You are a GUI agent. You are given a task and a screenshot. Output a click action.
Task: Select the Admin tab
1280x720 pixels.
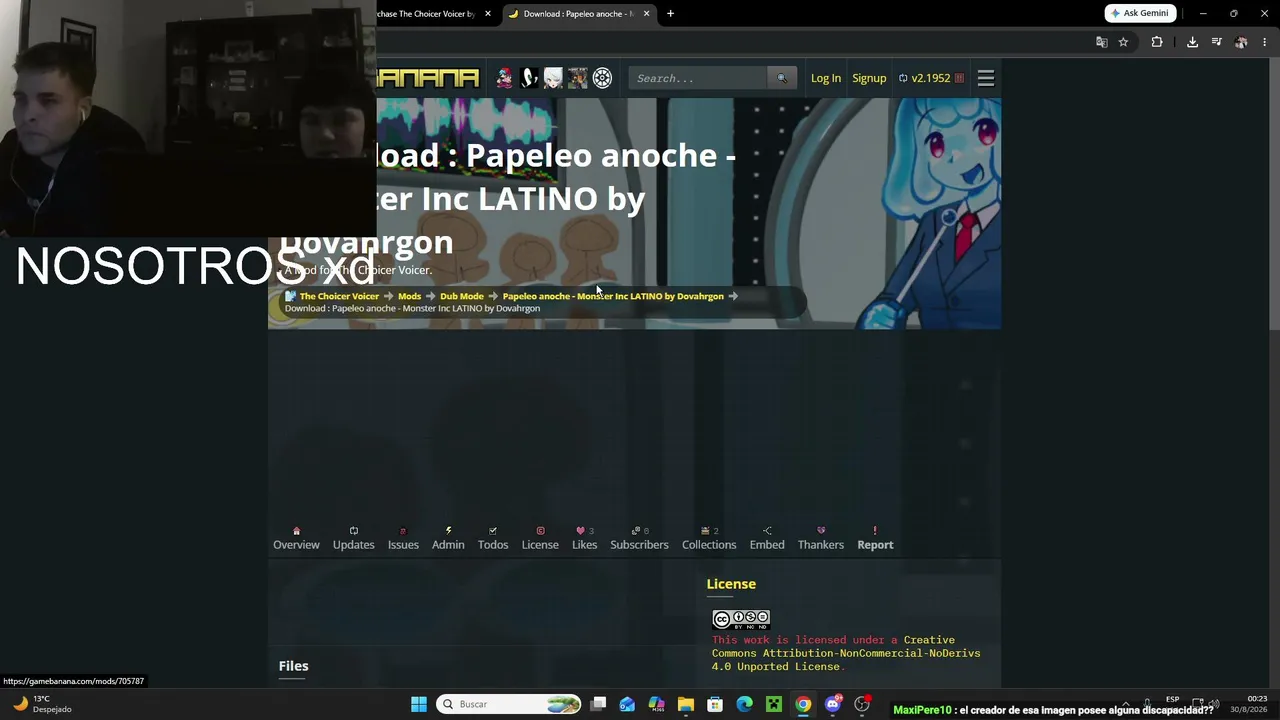pos(448,538)
